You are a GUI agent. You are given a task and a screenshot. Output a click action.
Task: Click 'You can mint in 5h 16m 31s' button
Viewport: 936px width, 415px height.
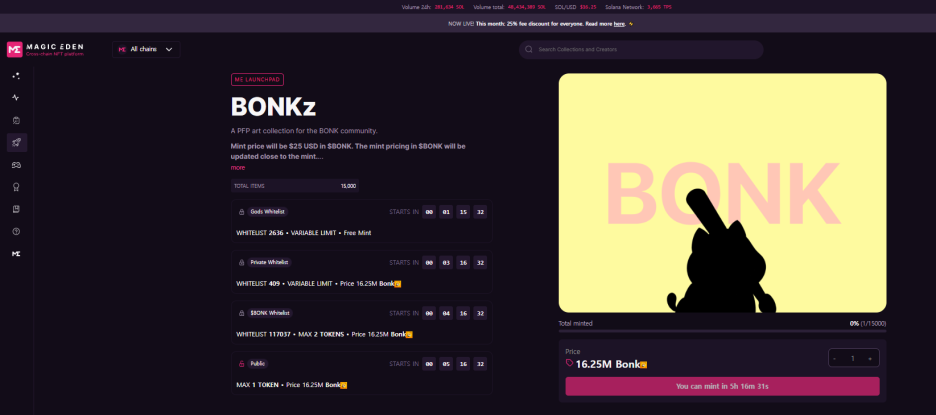pos(722,386)
